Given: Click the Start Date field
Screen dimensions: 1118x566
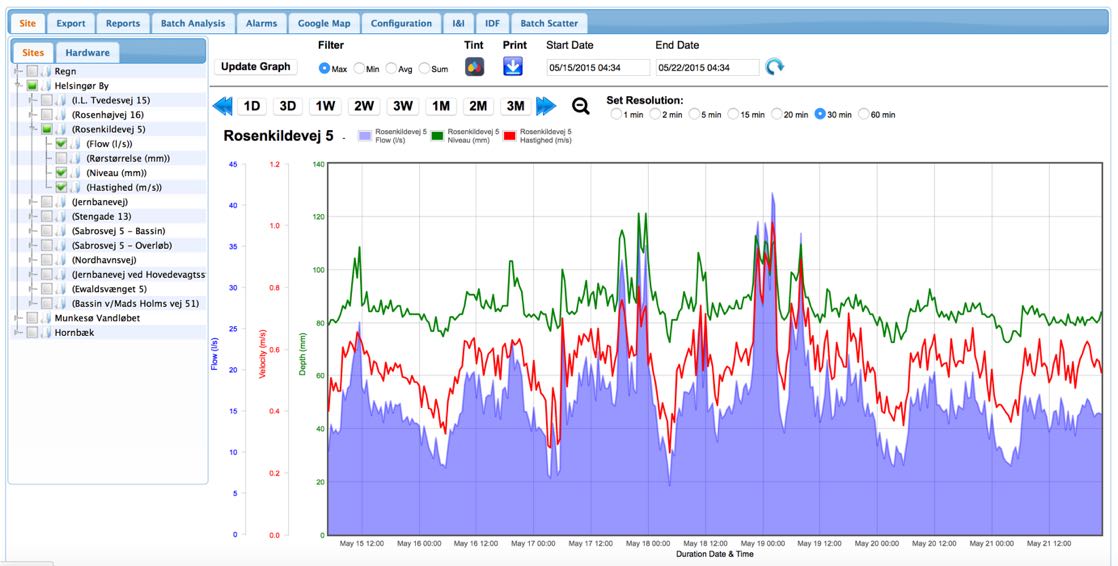Looking at the screenshot, I should point(598,68).
